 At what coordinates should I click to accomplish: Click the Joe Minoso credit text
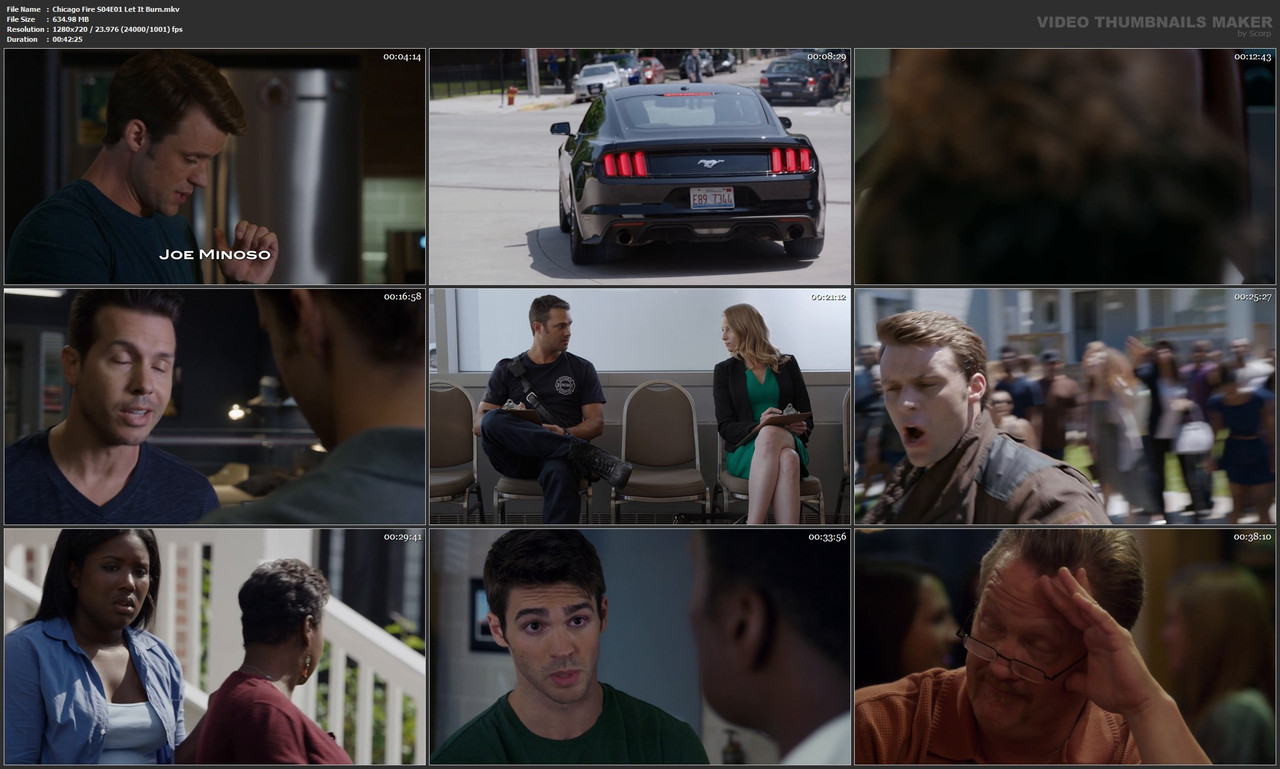click(215, 254)
